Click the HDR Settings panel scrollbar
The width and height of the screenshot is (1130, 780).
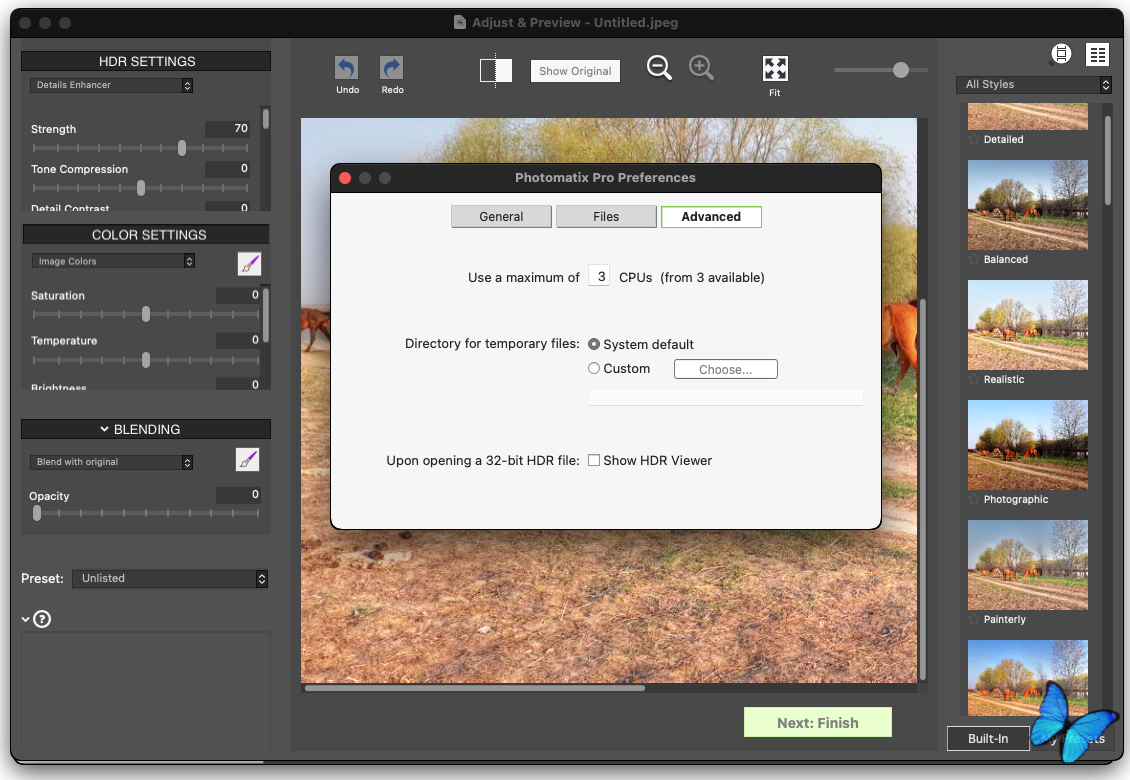pos(266,119)
